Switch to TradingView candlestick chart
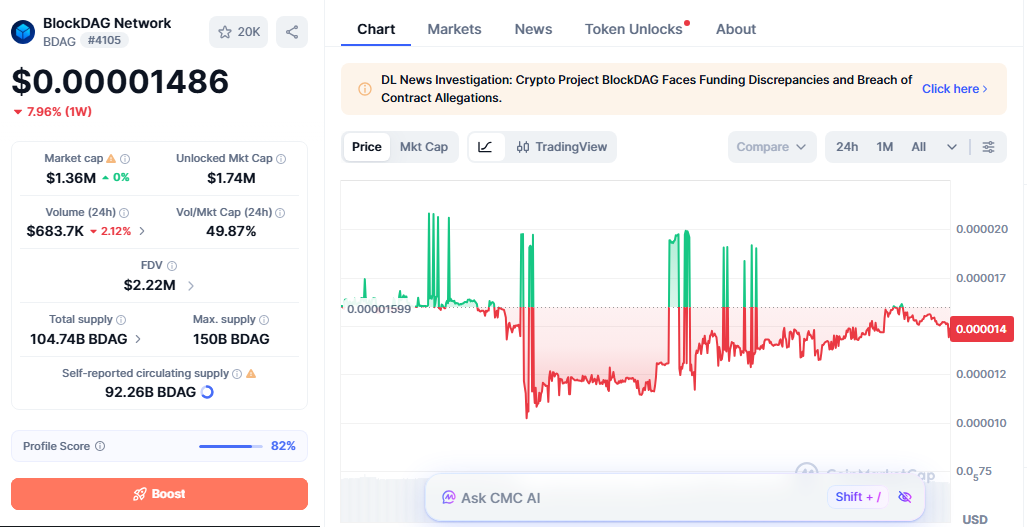This screenshot has width=1027, height=527. (562, 147)
